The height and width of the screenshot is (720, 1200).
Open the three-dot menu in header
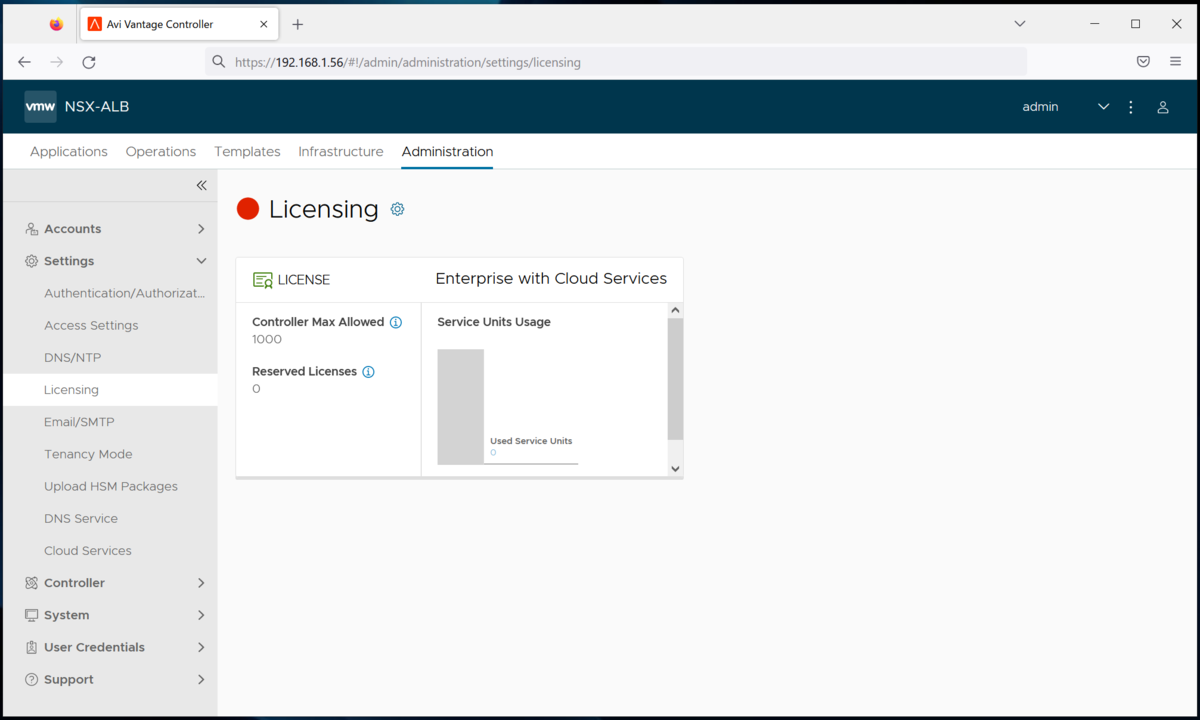click(1131, 107)
